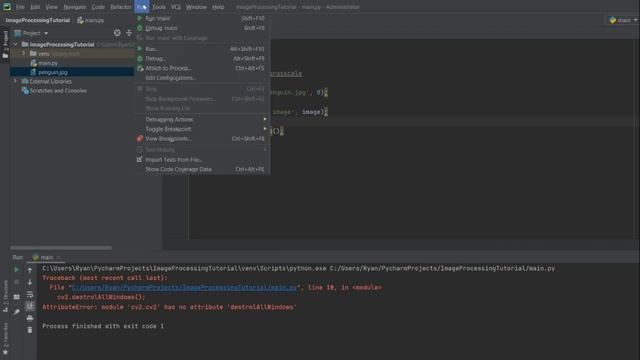Click the main.py traceback file link

click(x=184, y=288)
